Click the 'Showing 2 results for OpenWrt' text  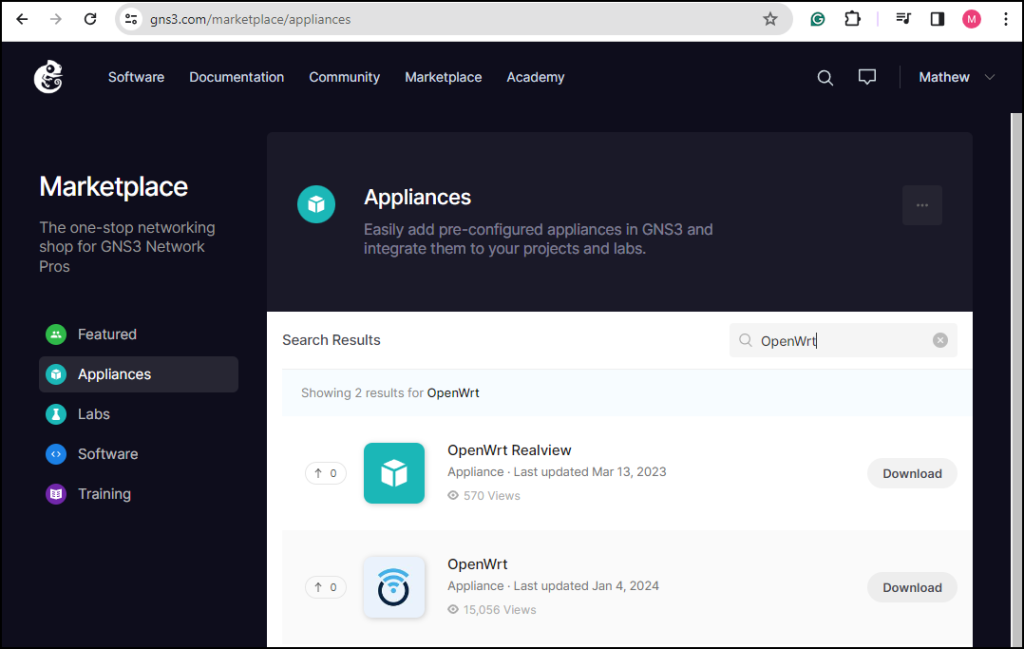pos(390,393)
